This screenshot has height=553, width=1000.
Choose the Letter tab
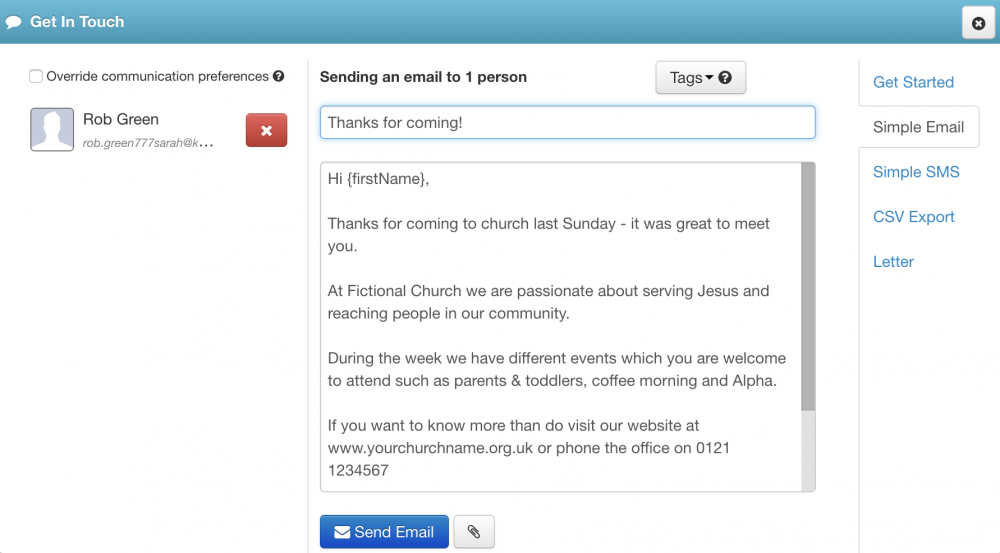893,262
